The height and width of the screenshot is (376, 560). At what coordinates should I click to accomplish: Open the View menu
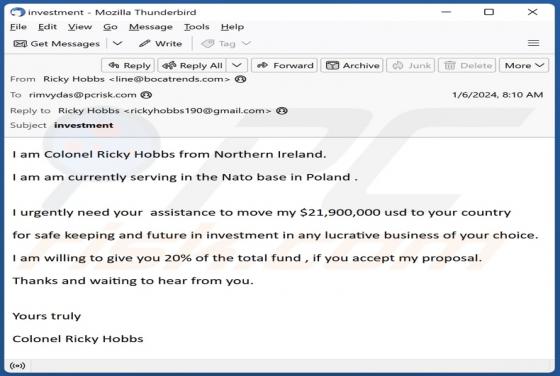(80, 27)
